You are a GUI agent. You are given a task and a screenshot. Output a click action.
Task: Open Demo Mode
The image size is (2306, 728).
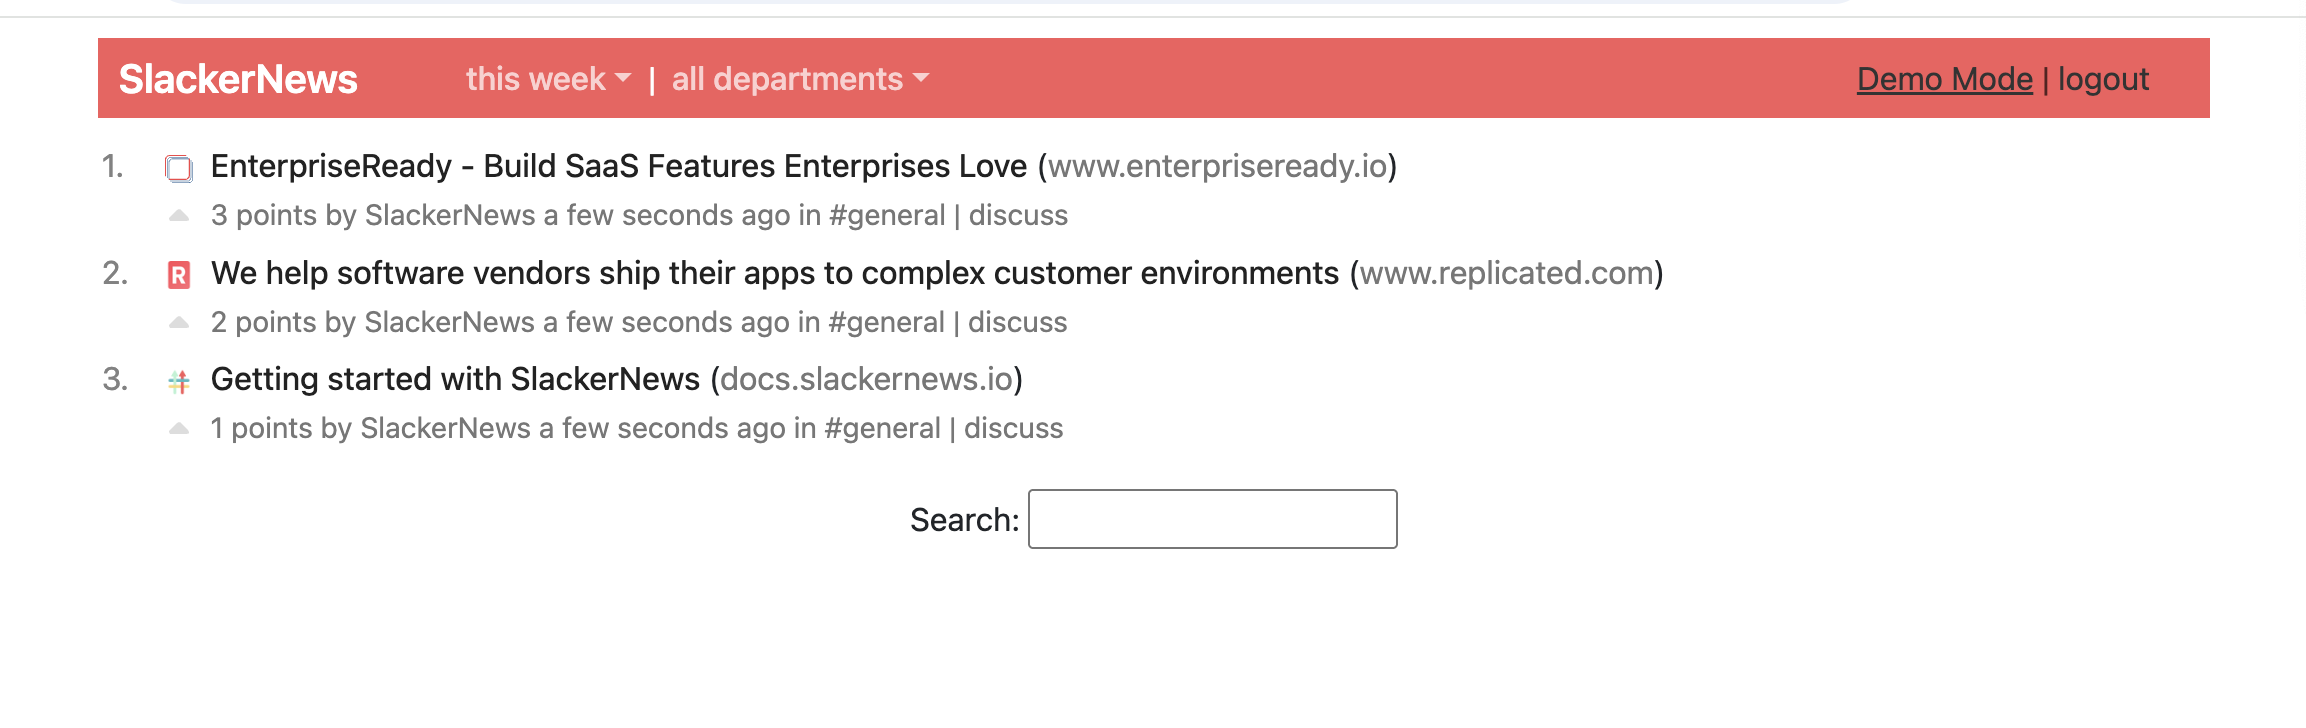pyautogui.click(x=1944, y=78)
